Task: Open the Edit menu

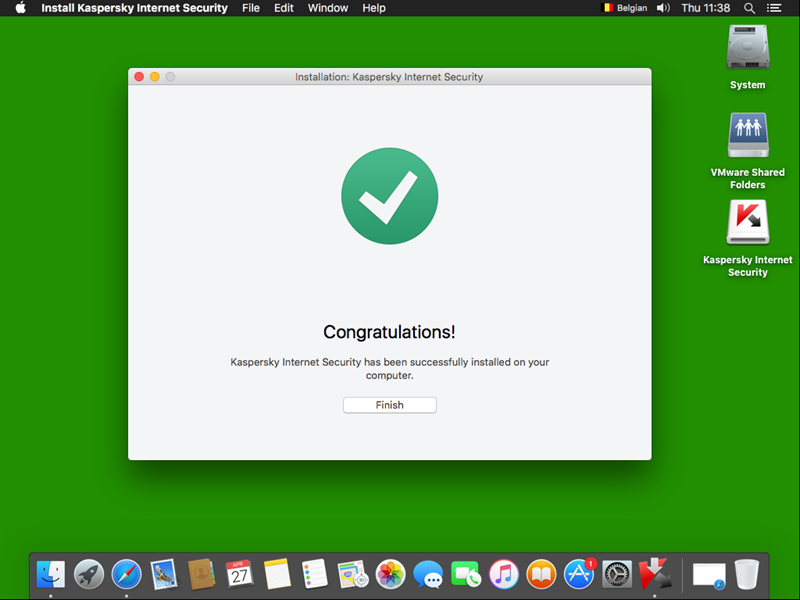Action: [284, 8]
